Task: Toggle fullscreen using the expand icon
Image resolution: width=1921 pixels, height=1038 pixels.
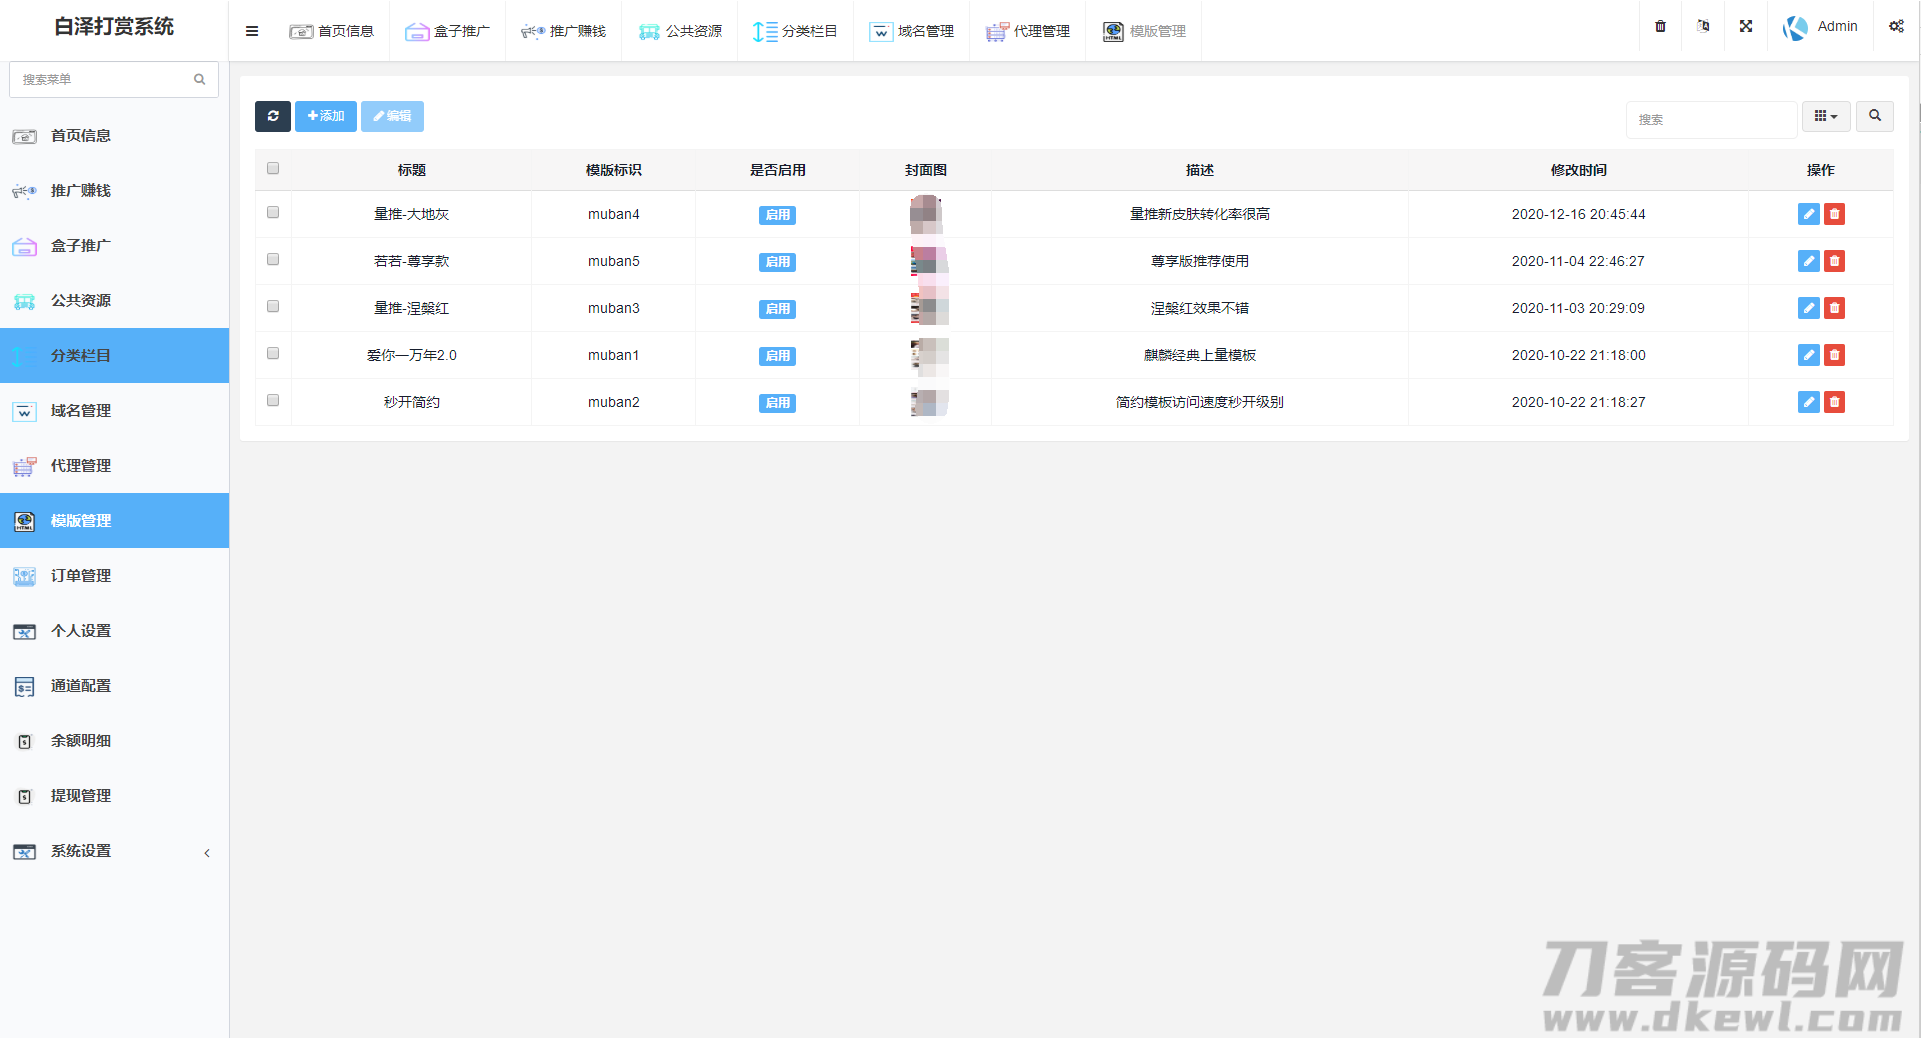Action: tap(1745, 27)
